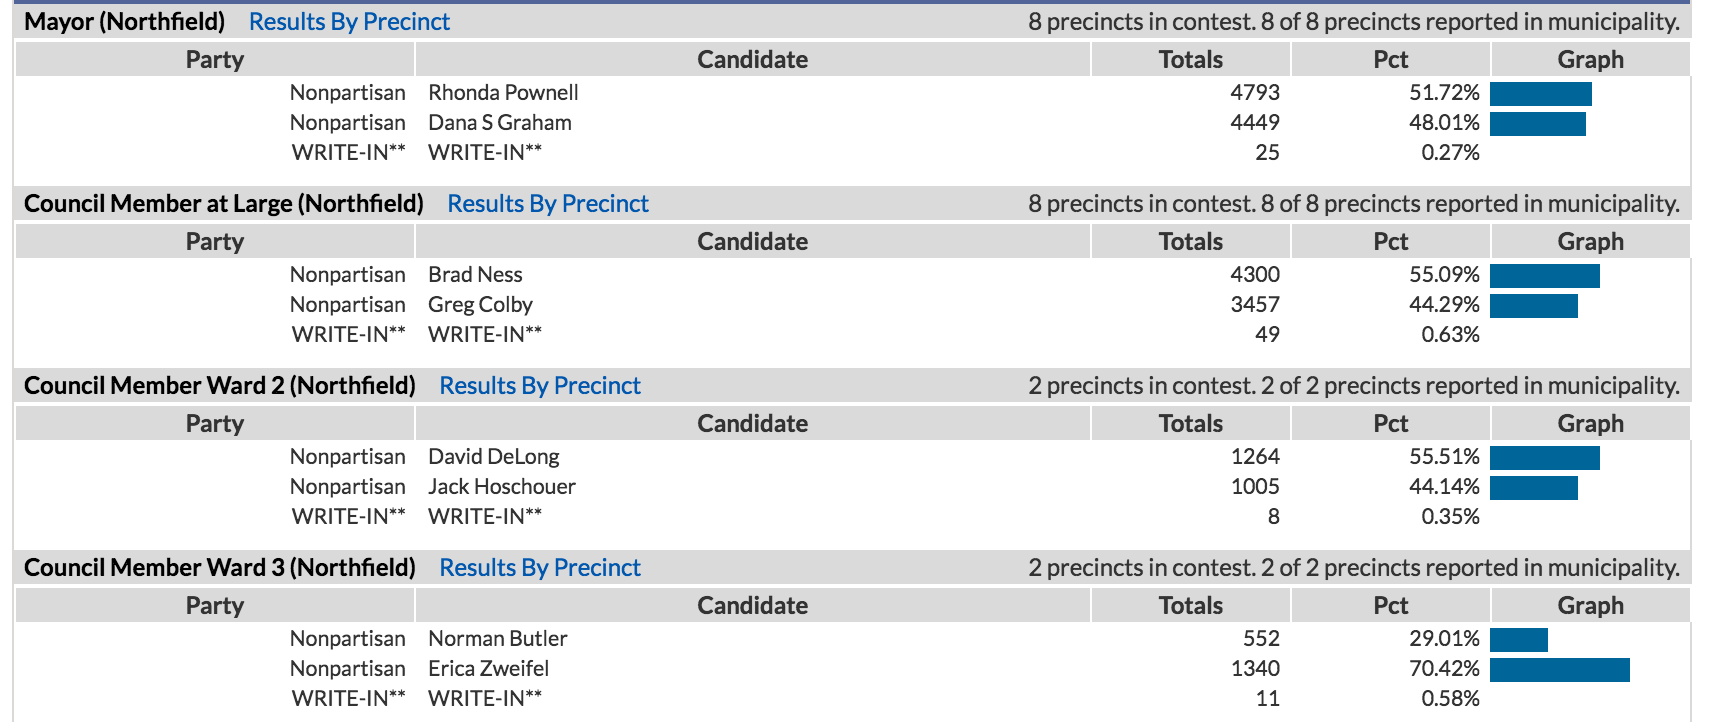The width and height of the screenshot is (1720, 722).
Task: Open Results By Precinct for Mayor contest
Action: tap(349, 21)
